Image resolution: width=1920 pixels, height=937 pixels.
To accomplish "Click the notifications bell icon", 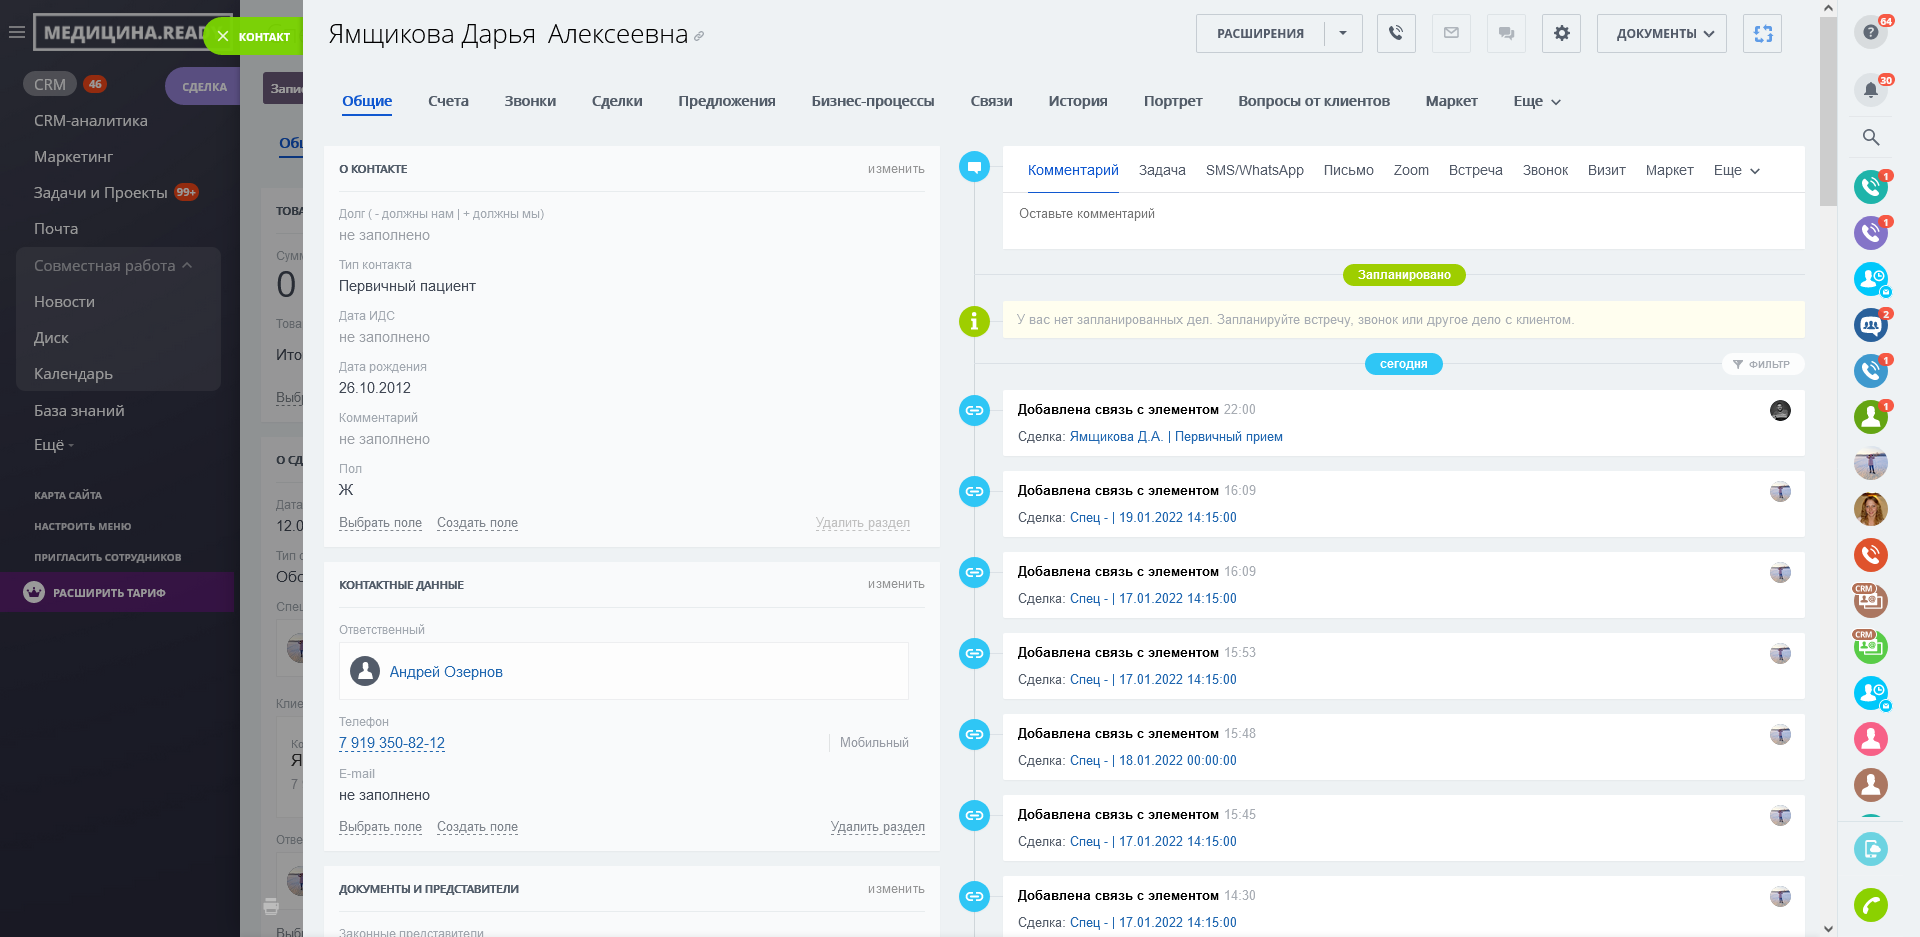I will (1870, 90).
